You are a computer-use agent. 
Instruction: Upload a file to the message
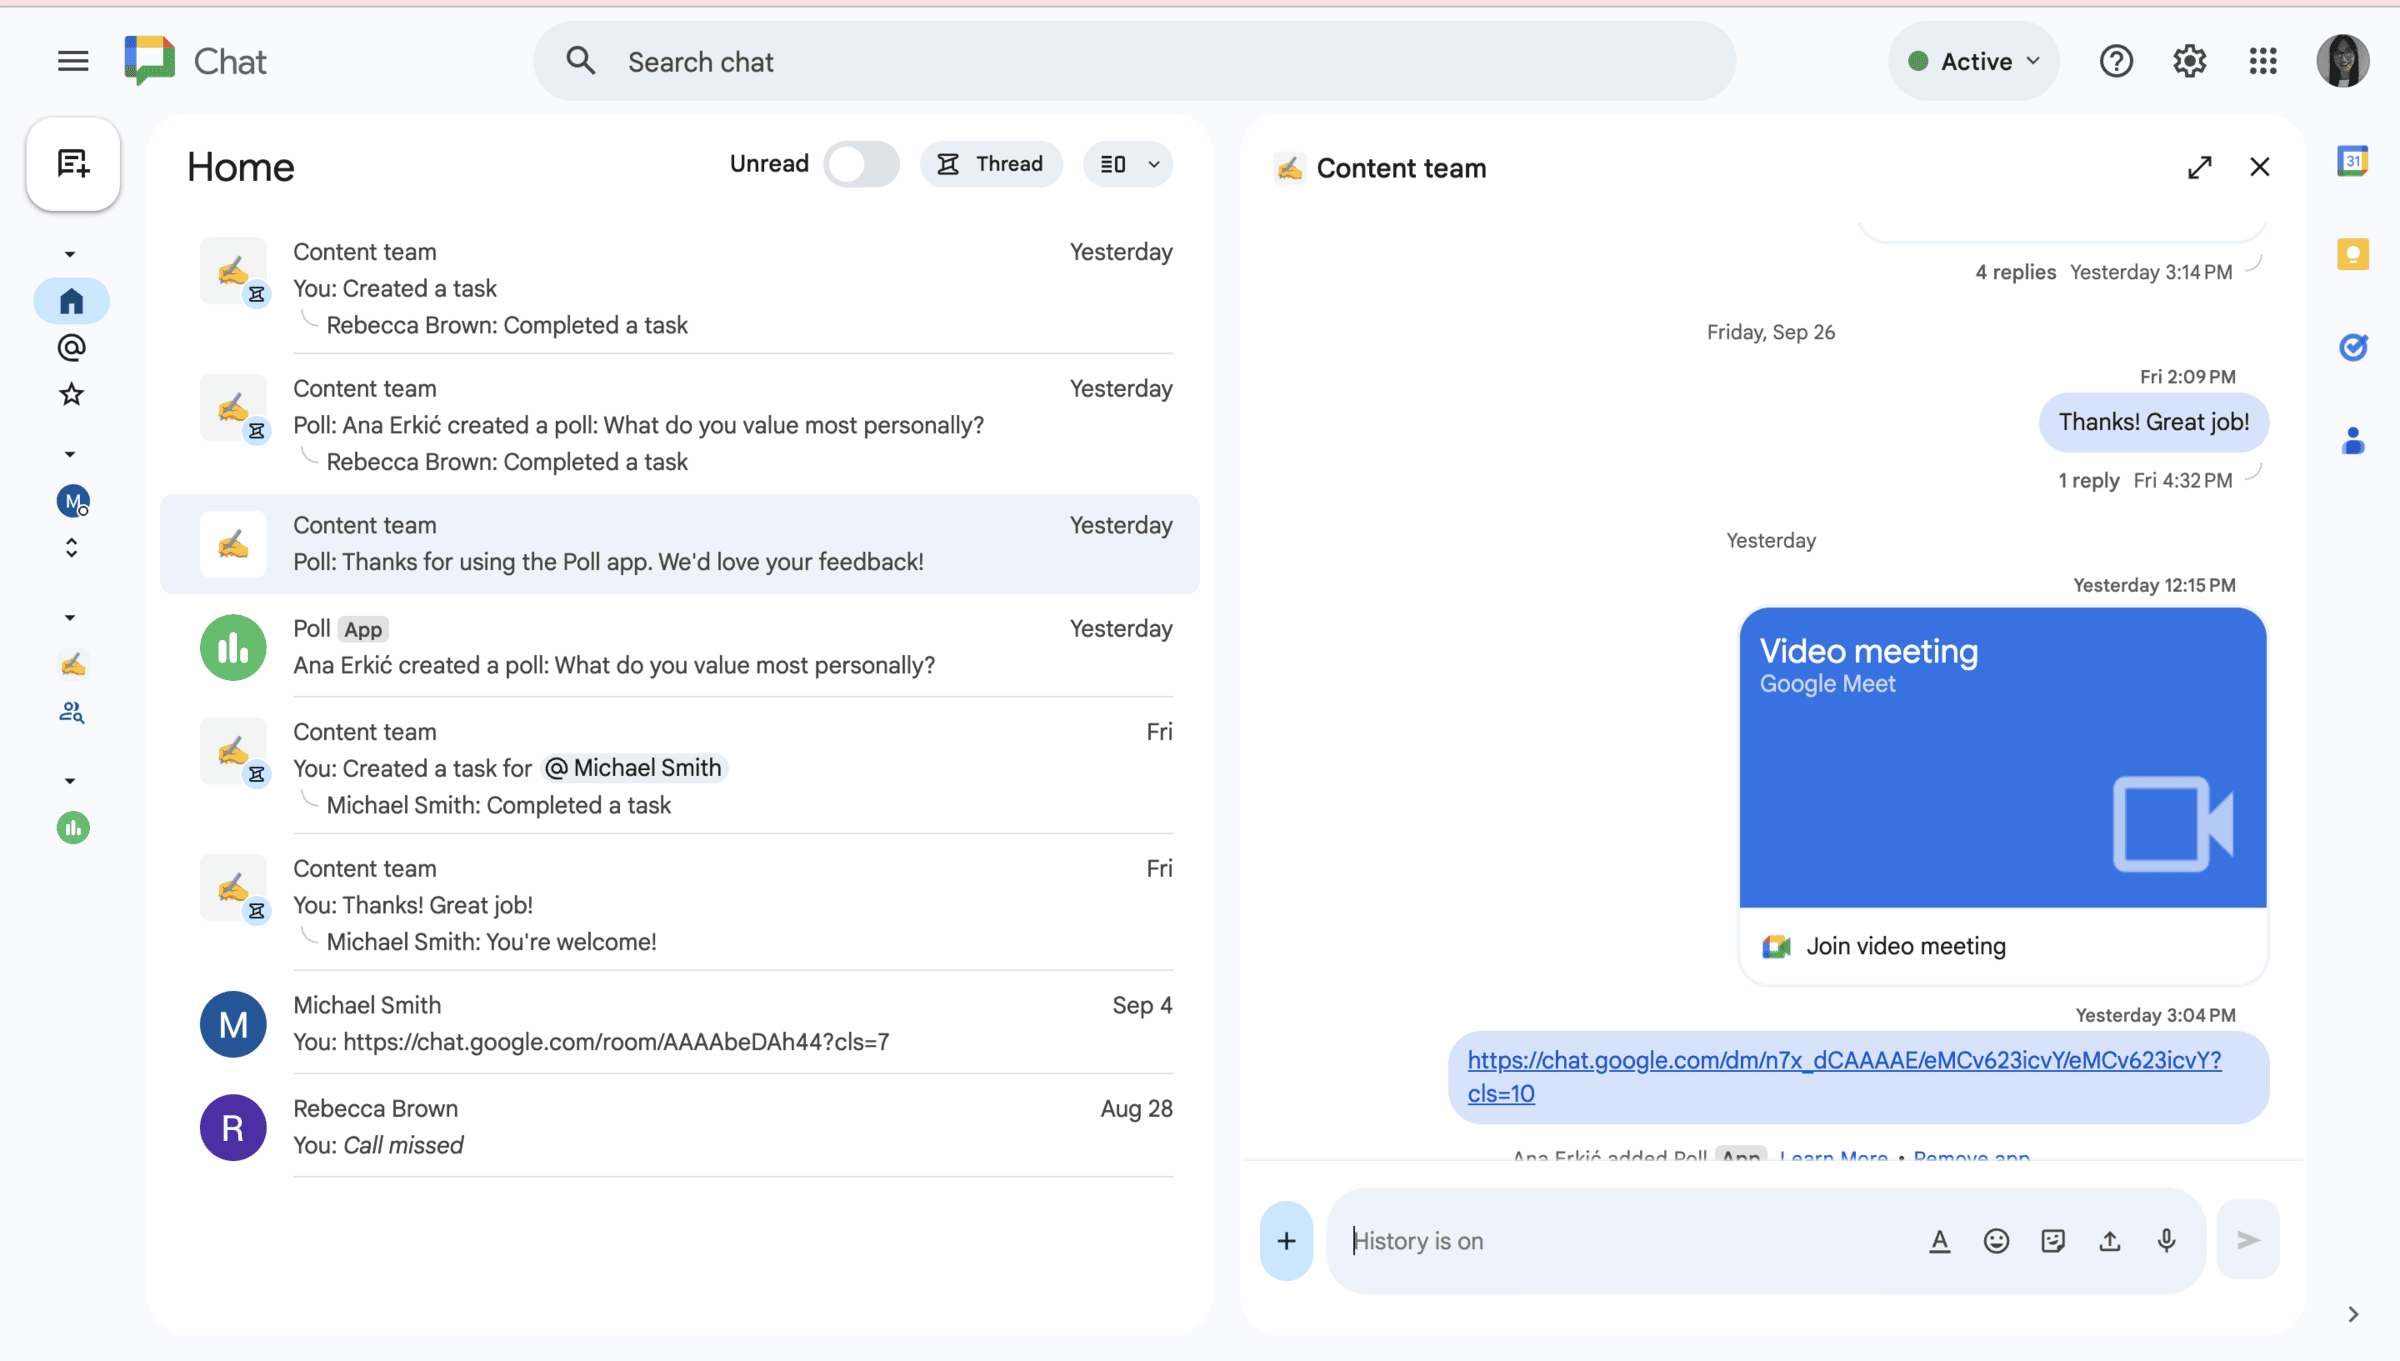[x=2110, y=1240]
